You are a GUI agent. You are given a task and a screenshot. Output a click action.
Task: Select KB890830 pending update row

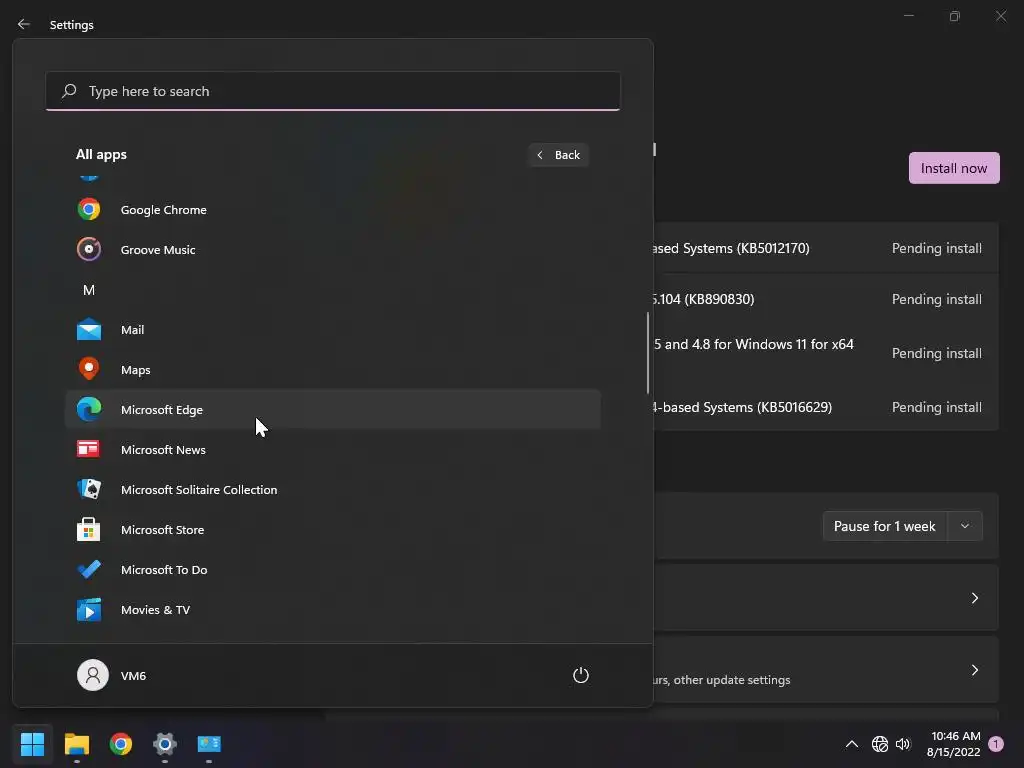pos(826,299)
